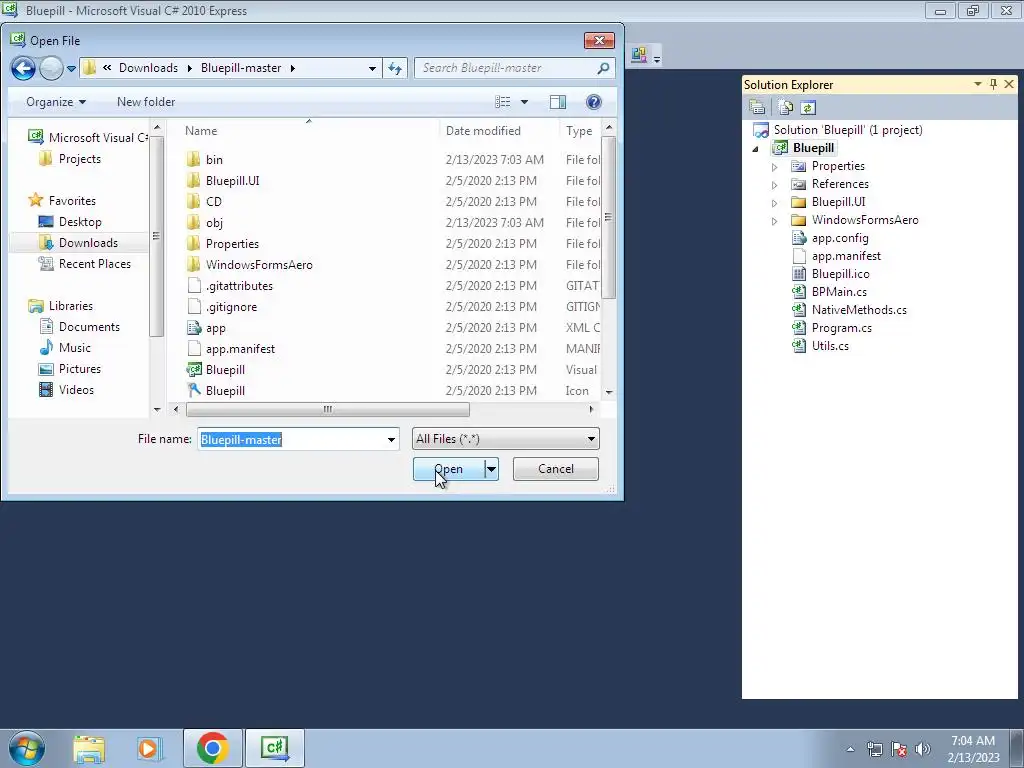1024x768 pixels.
Task: Expand Properties node in Solution Explorer
Action: point(775,167)
